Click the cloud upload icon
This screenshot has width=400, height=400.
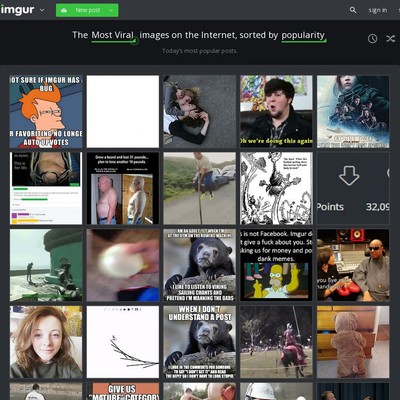point(64,10)
